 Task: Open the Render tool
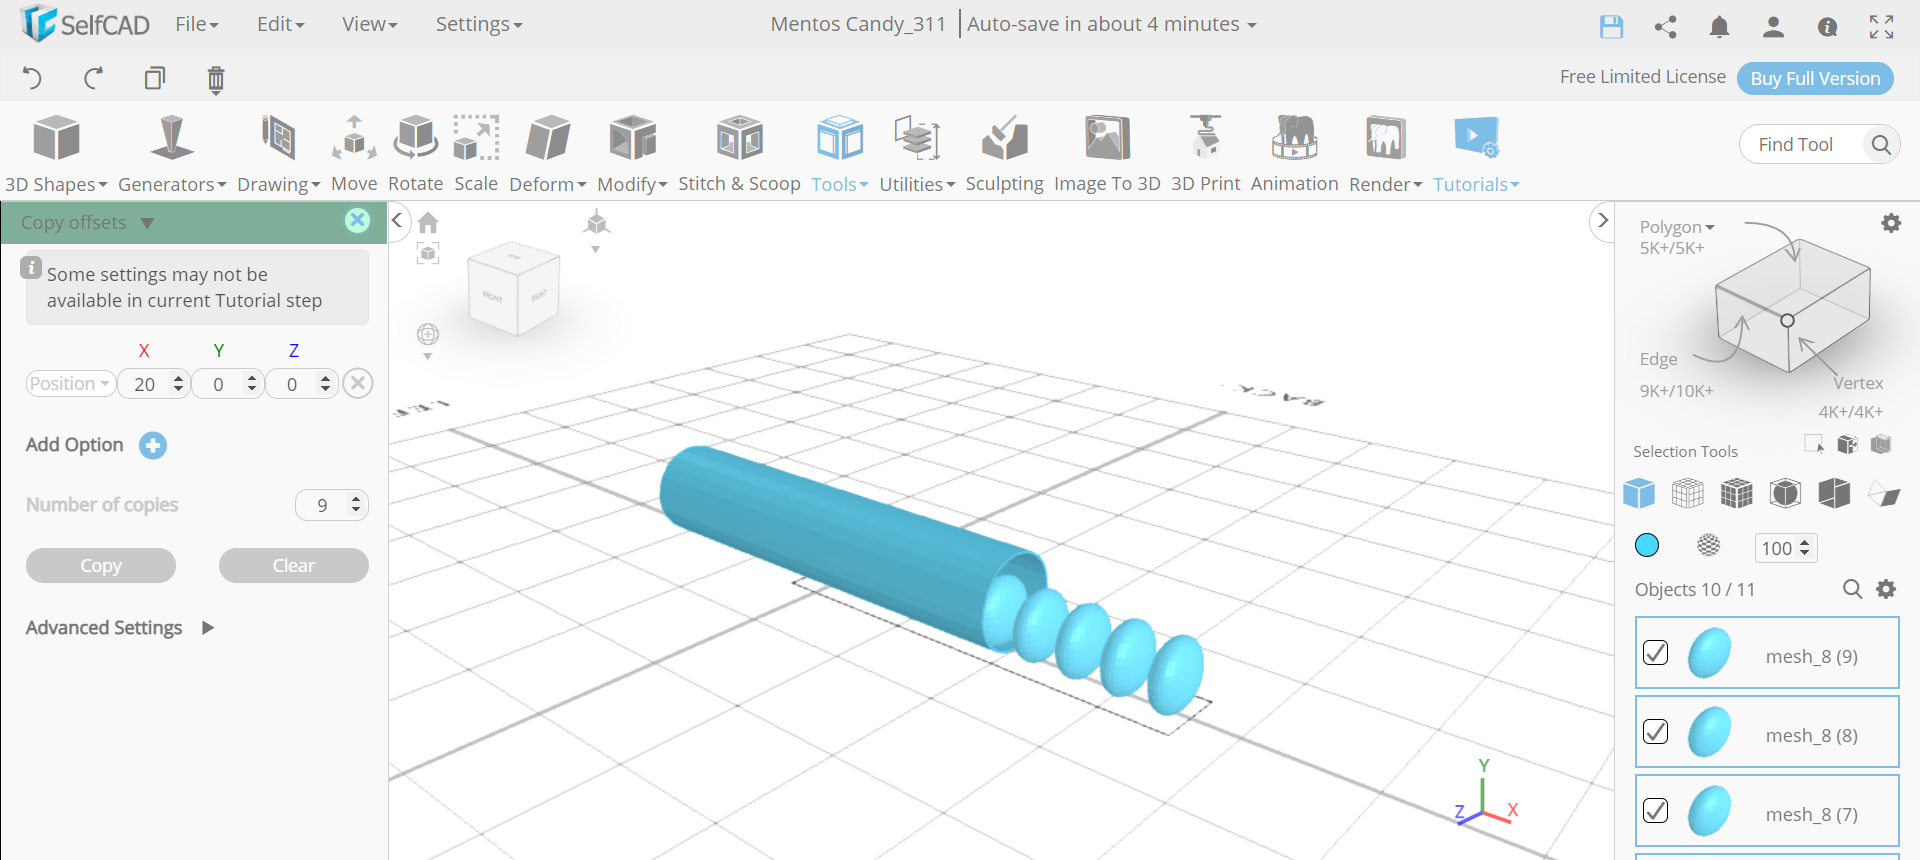pyautogui.click(x=1385, y=154)
